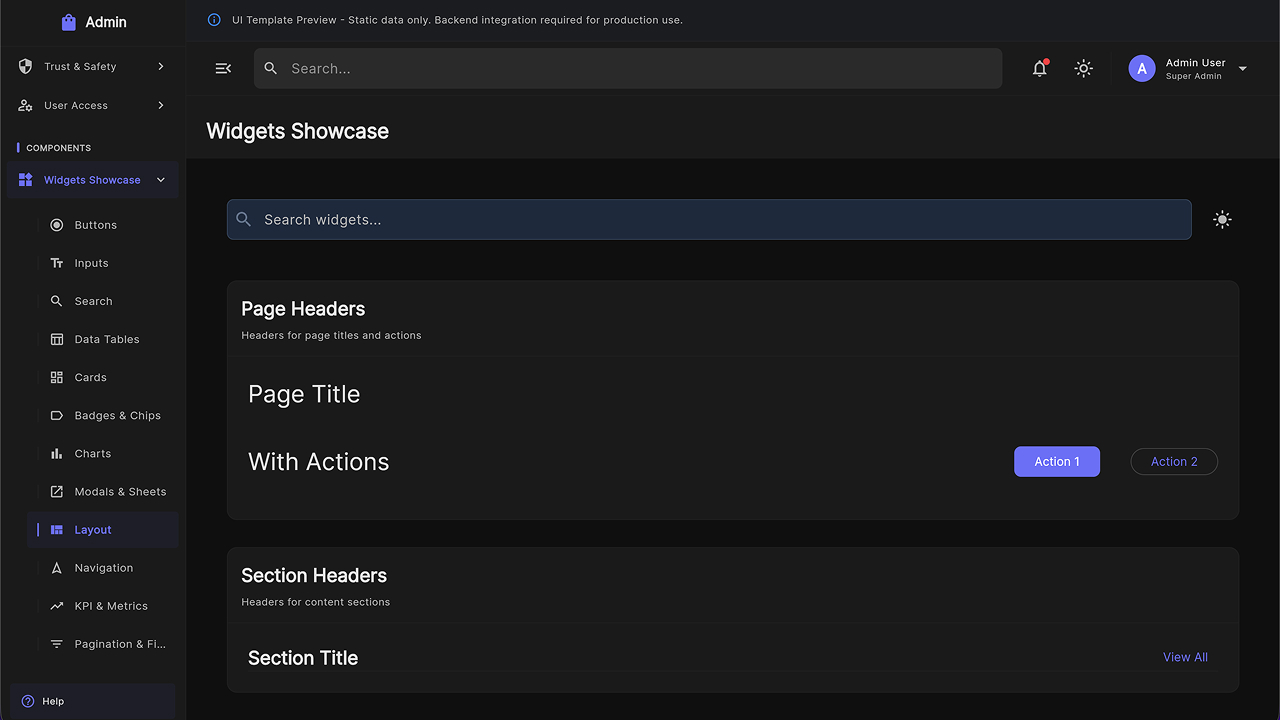Click the Section Headers card title
Image resolution: width=1280 pixels, height=720 pixels.
314,575
